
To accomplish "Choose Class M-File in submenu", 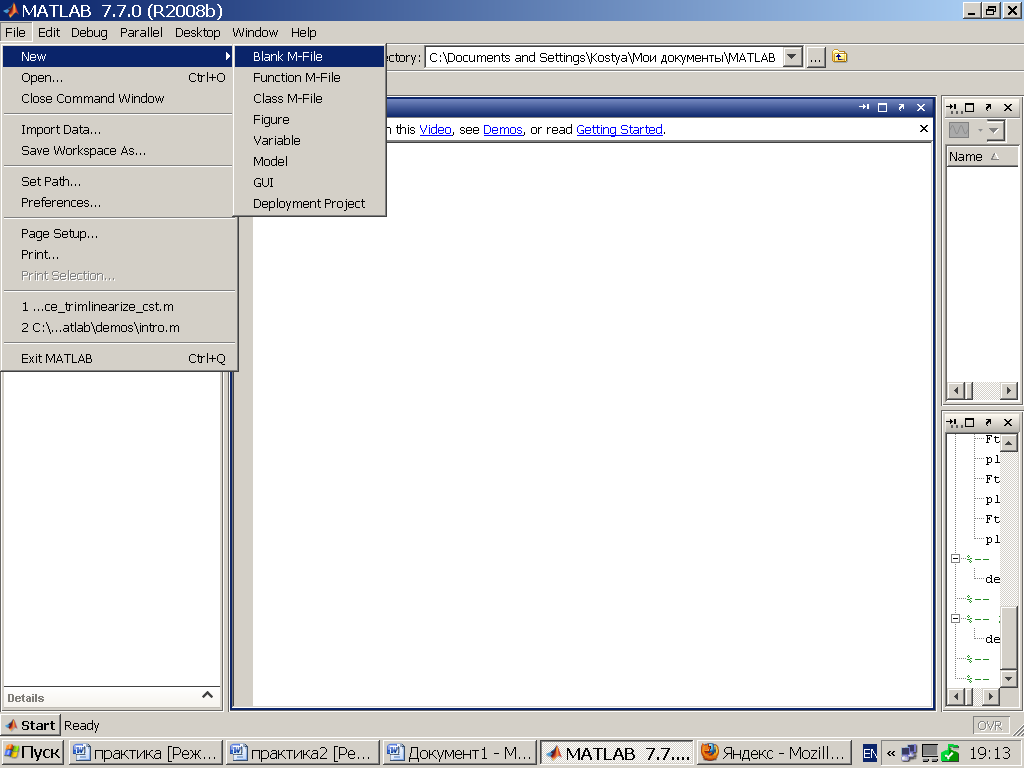I will point(310,98).
